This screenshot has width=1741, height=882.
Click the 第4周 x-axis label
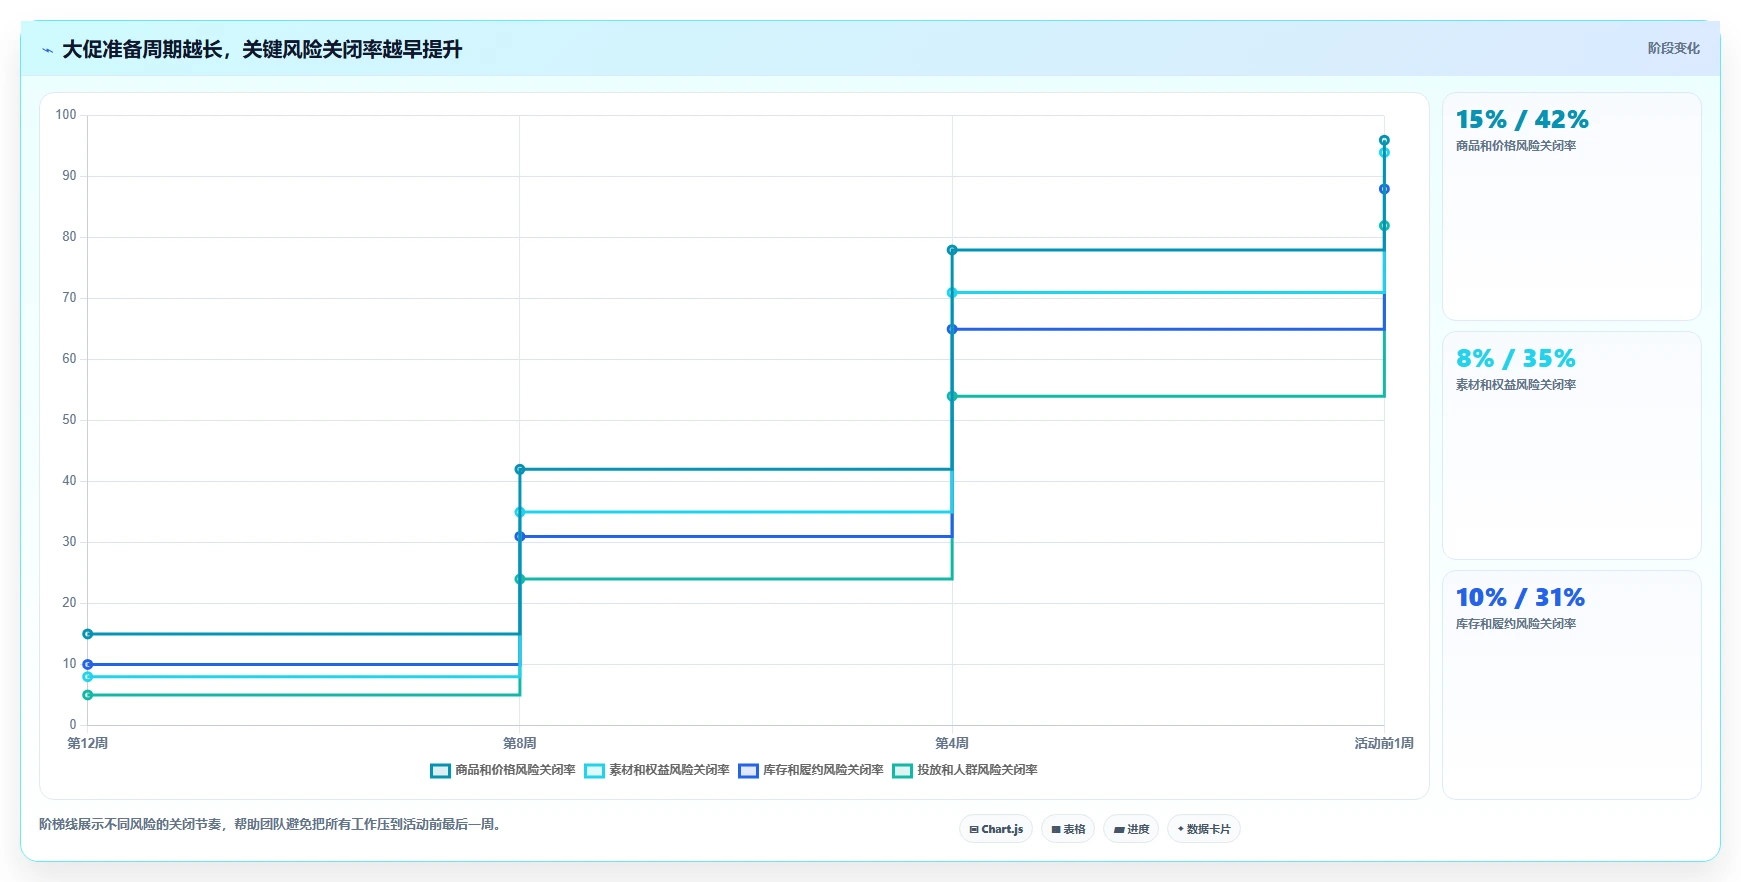tap(952, 743)
